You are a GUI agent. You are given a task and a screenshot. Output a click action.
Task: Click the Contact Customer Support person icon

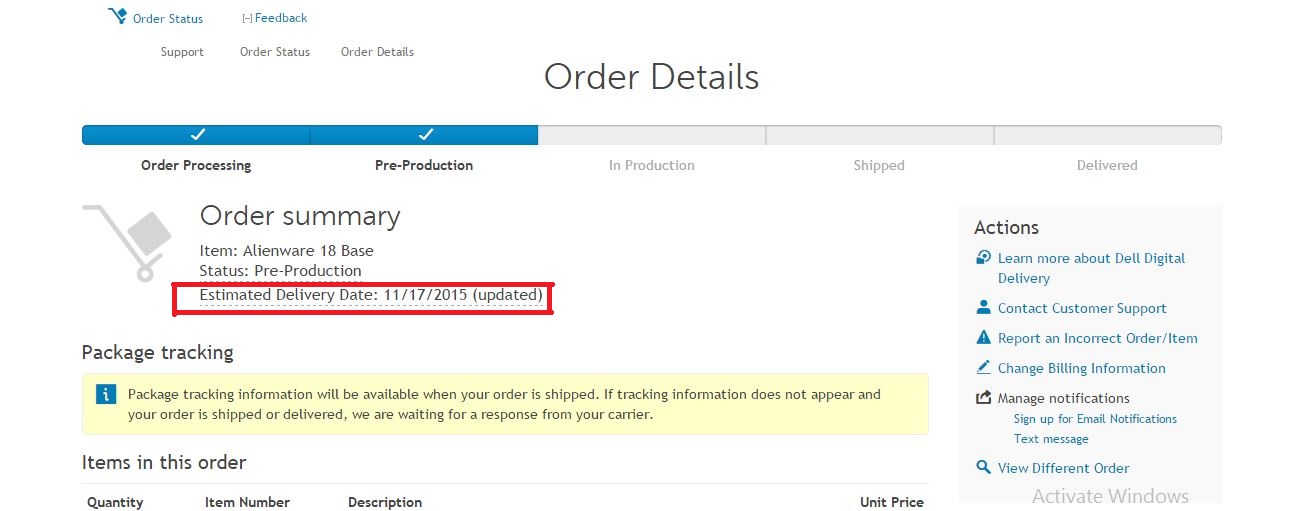coord(983,308)
